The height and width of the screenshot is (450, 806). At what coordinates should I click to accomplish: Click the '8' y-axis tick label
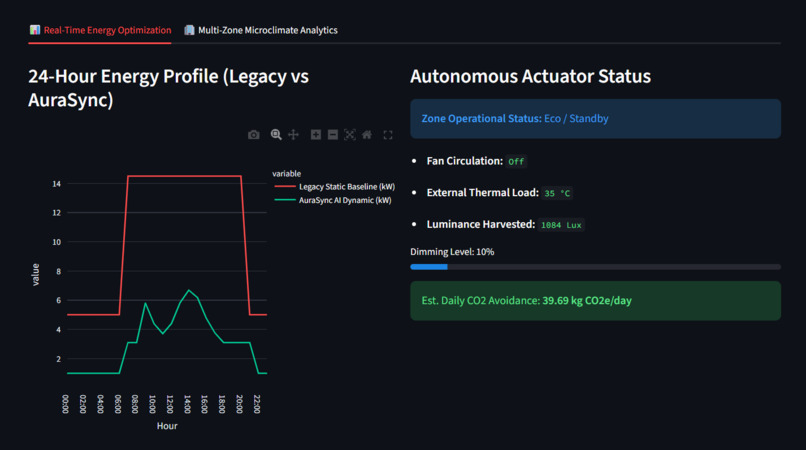pos(59,271)
